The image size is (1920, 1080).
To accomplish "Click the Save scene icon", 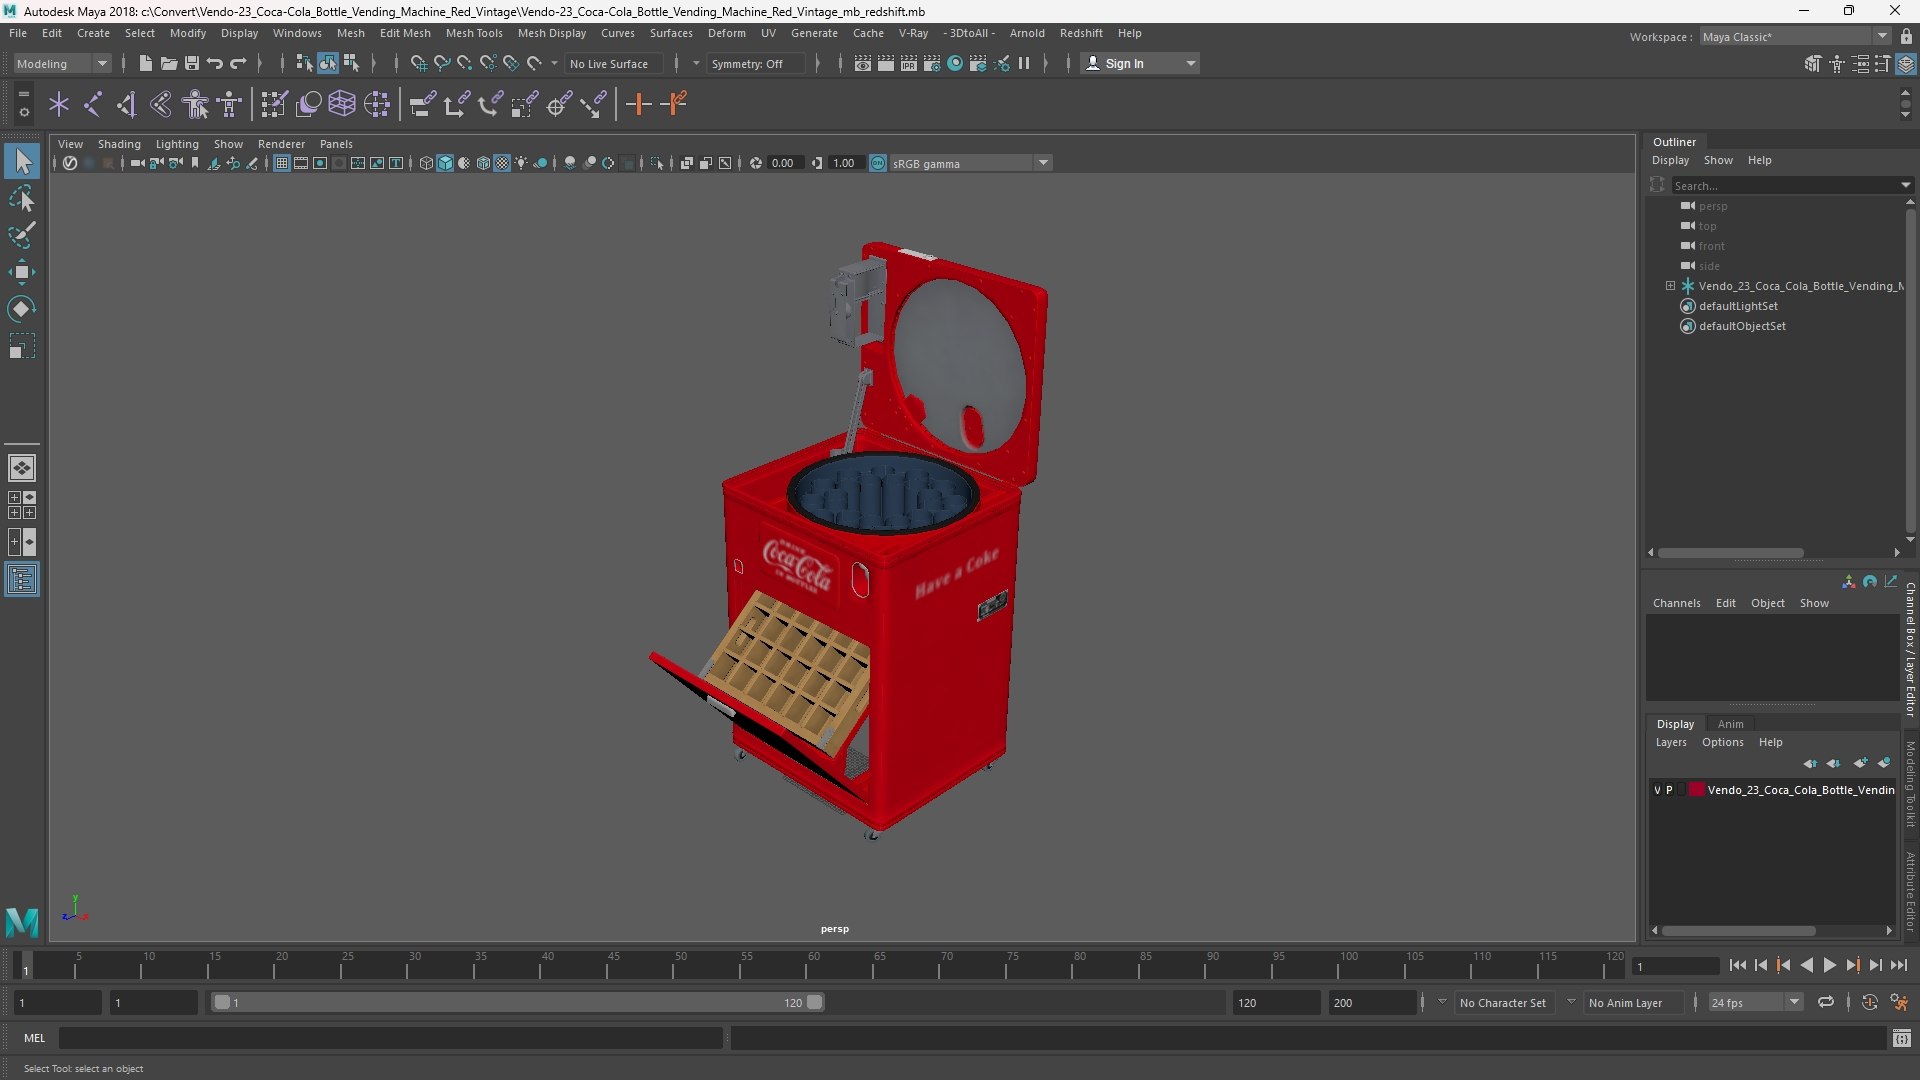I will click(192, 64).
